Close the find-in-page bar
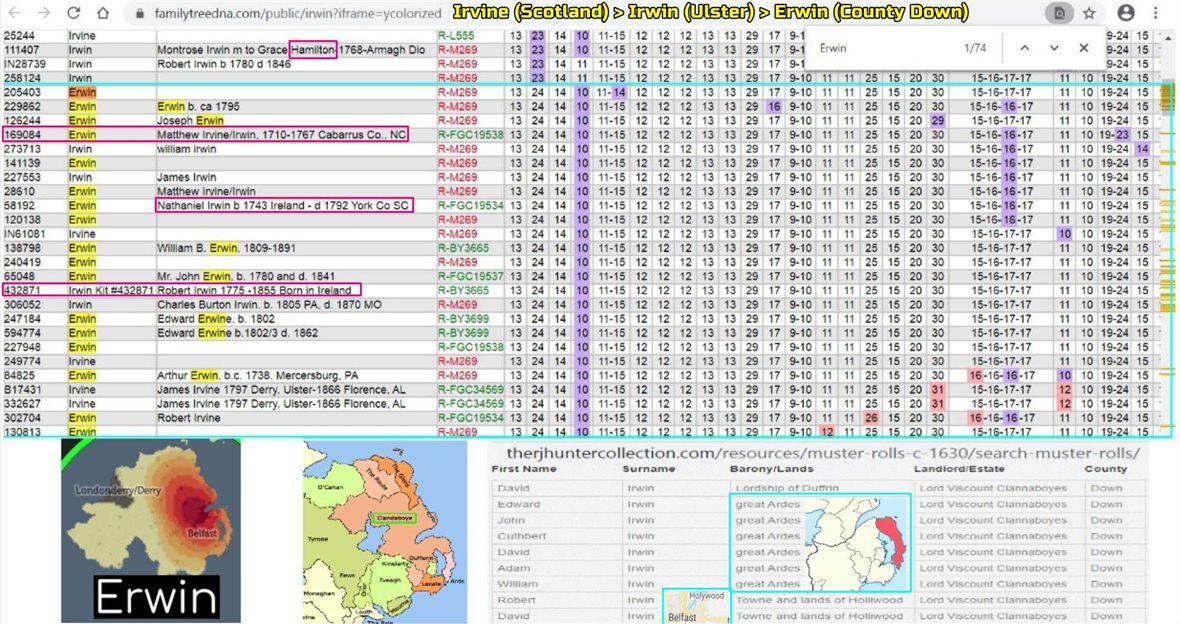The image size is (1180, 624). 1084,48
